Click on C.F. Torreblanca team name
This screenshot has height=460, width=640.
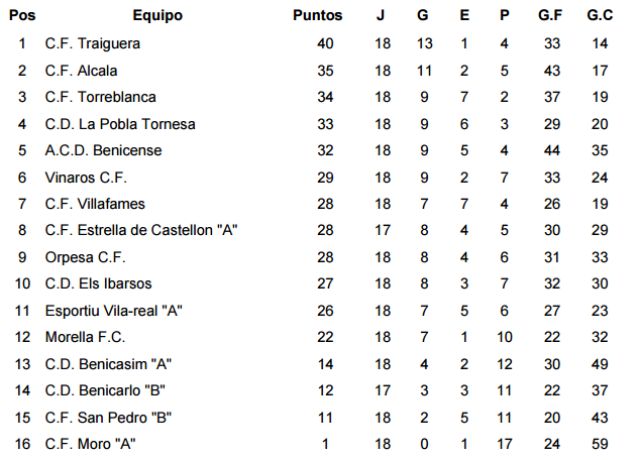(x=101, y=97)
